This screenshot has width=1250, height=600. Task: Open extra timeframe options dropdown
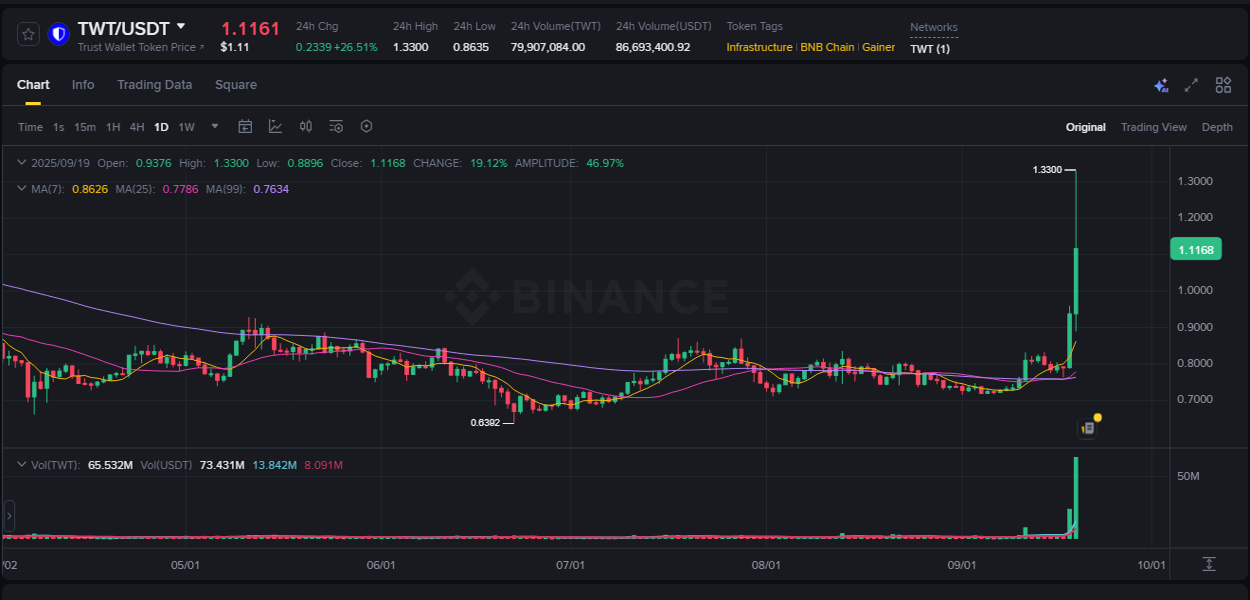coord(214,126)
